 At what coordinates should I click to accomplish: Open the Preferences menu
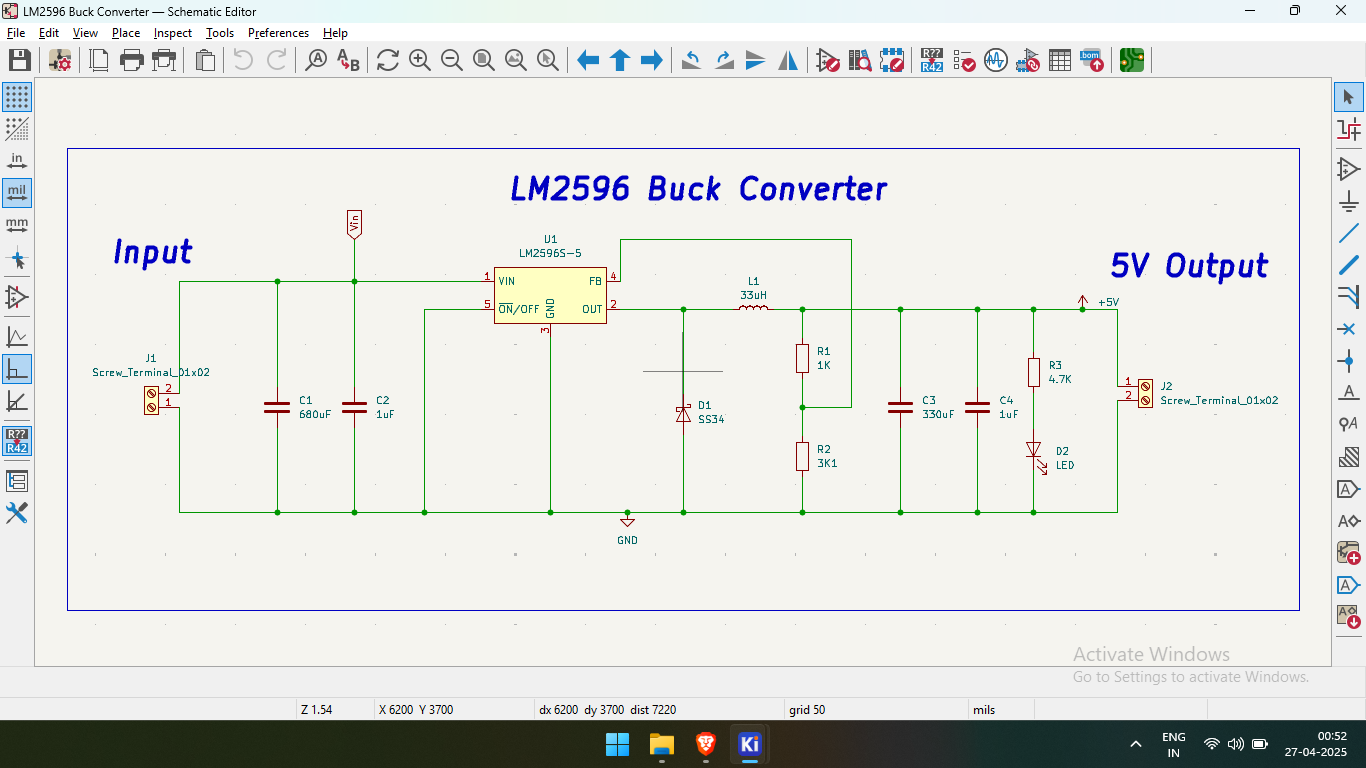(x=278, y=33)
